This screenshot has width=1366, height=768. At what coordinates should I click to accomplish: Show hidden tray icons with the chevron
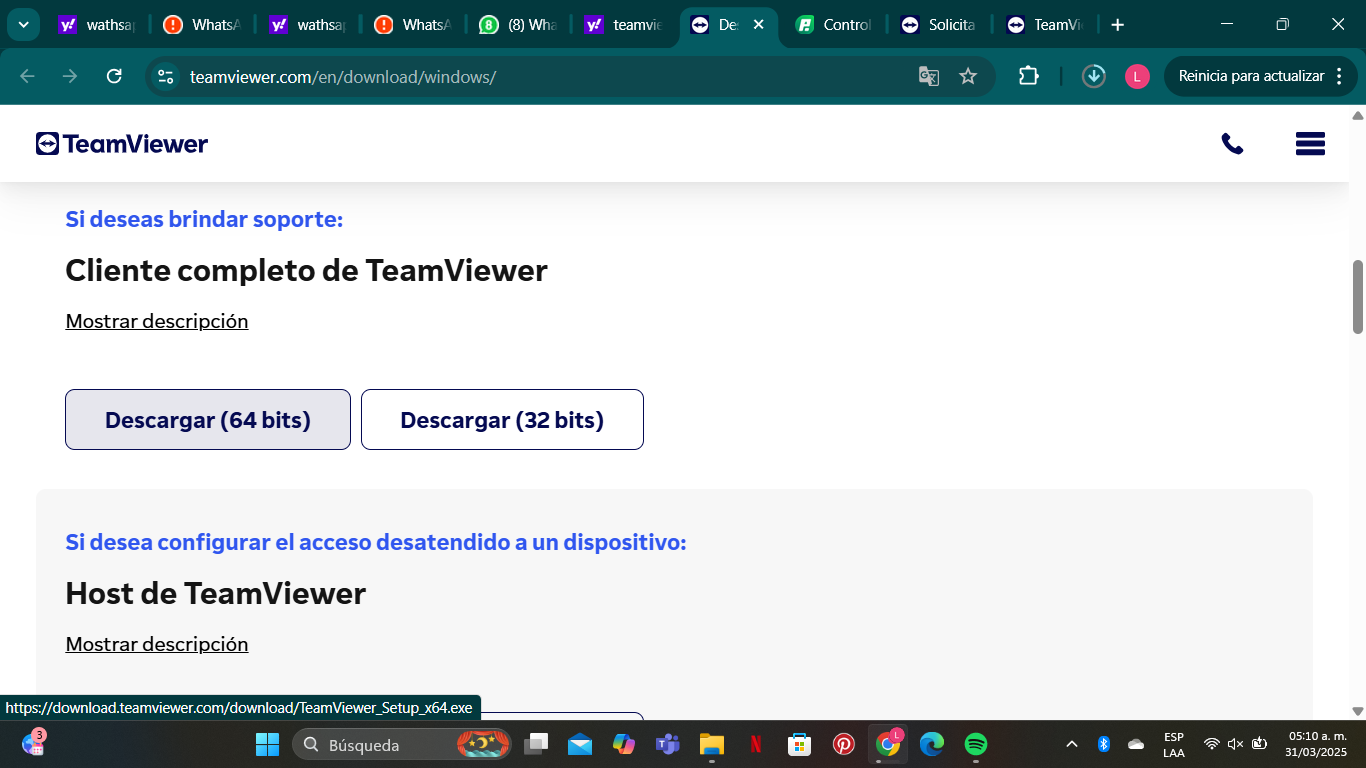tap(1072, 744)
